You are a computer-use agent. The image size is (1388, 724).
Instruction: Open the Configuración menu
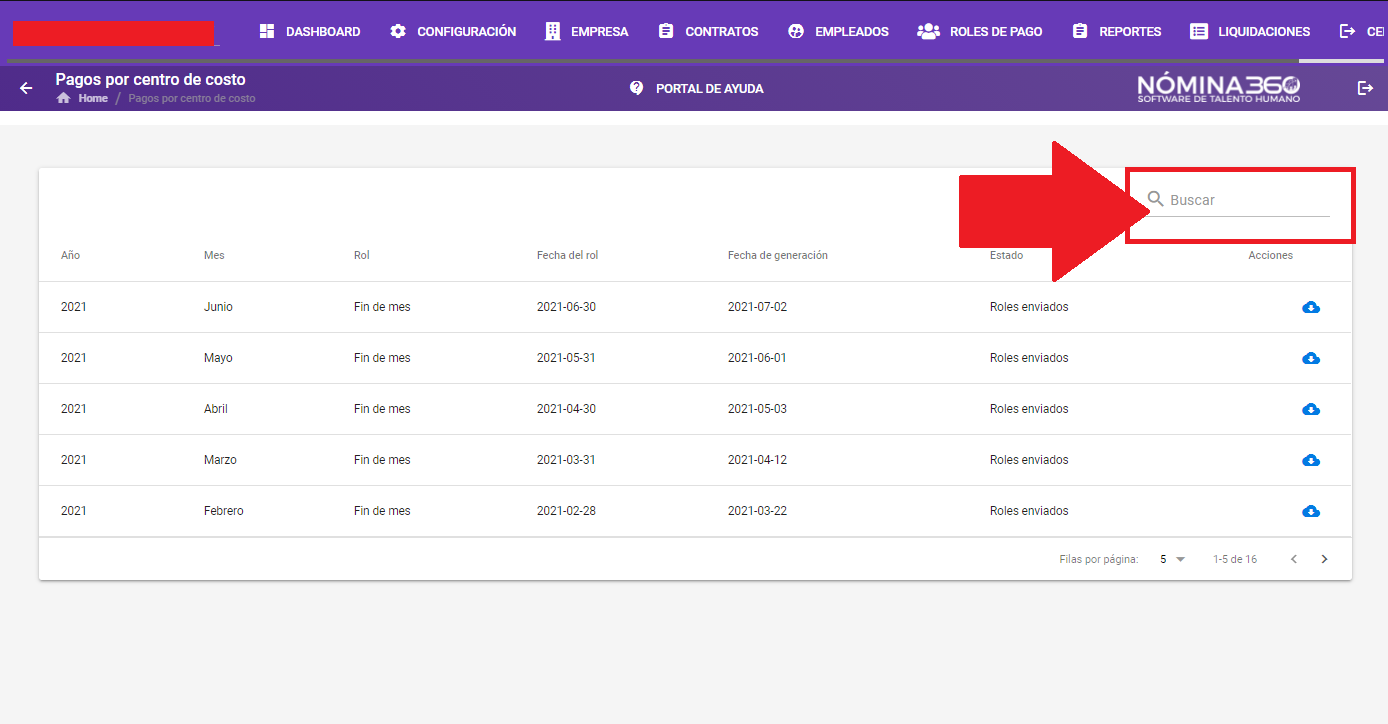click(453, 31)
